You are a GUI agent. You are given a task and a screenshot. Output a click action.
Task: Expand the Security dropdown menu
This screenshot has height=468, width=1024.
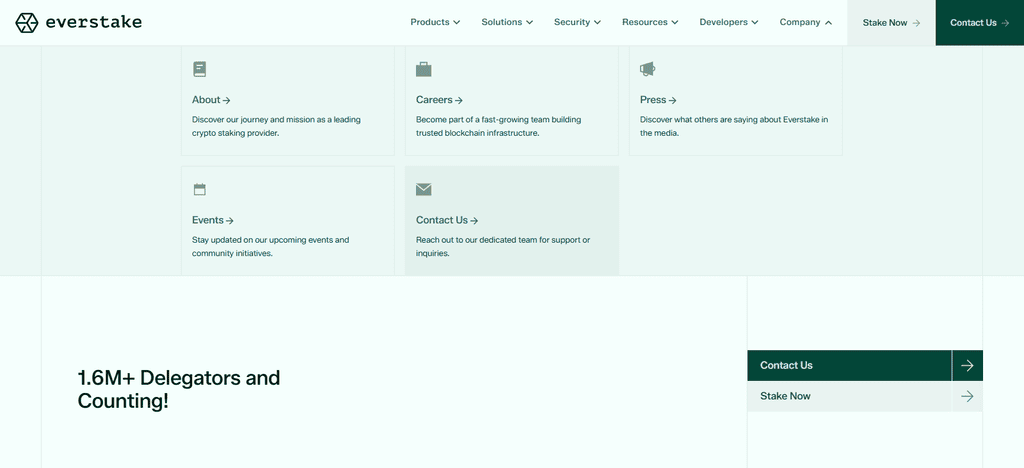click(577, 22)
